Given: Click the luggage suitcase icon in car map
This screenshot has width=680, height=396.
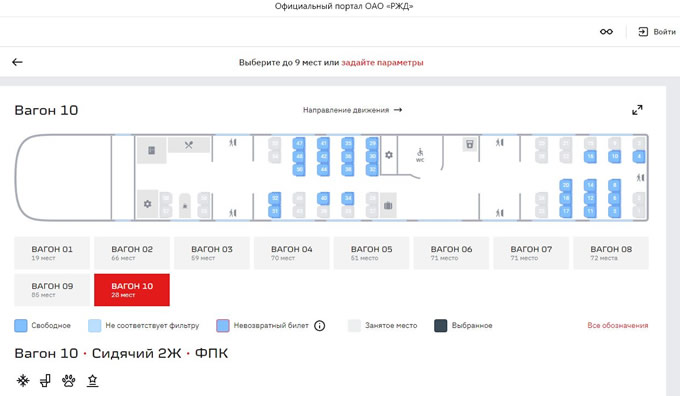Looking at the screenshot, I should pos(388,205).
